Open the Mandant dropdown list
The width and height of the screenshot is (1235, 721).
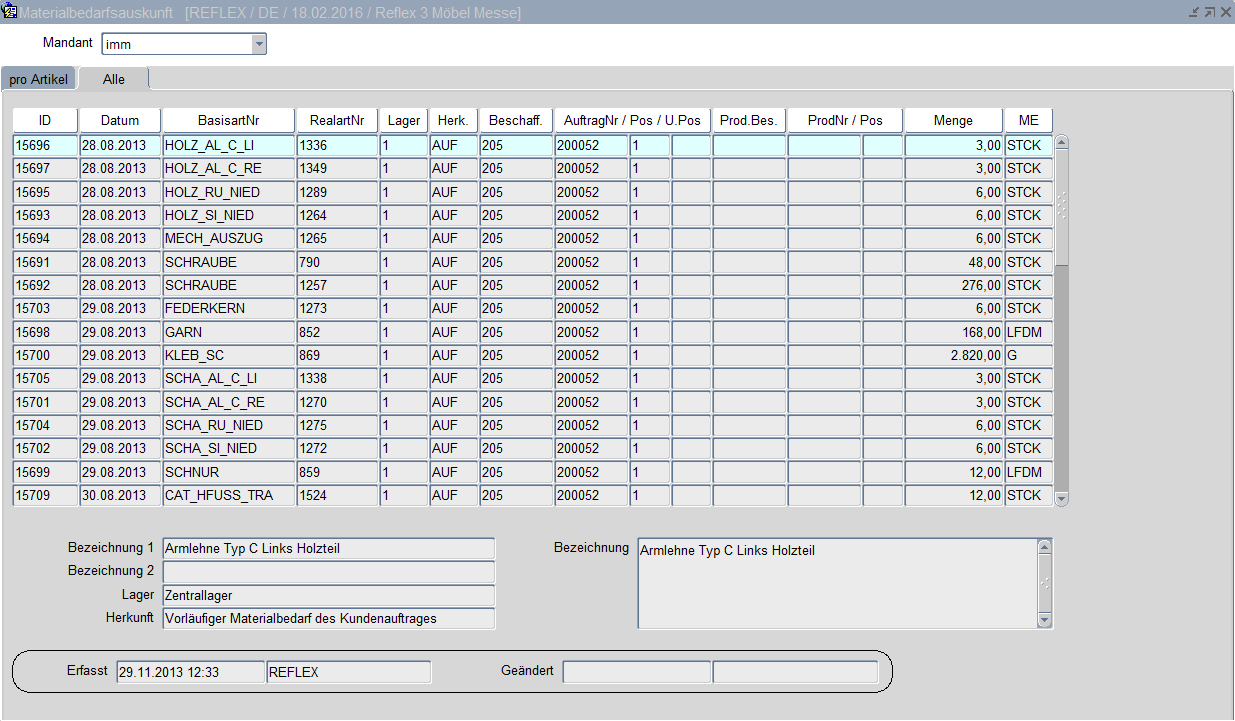(259, 44)
